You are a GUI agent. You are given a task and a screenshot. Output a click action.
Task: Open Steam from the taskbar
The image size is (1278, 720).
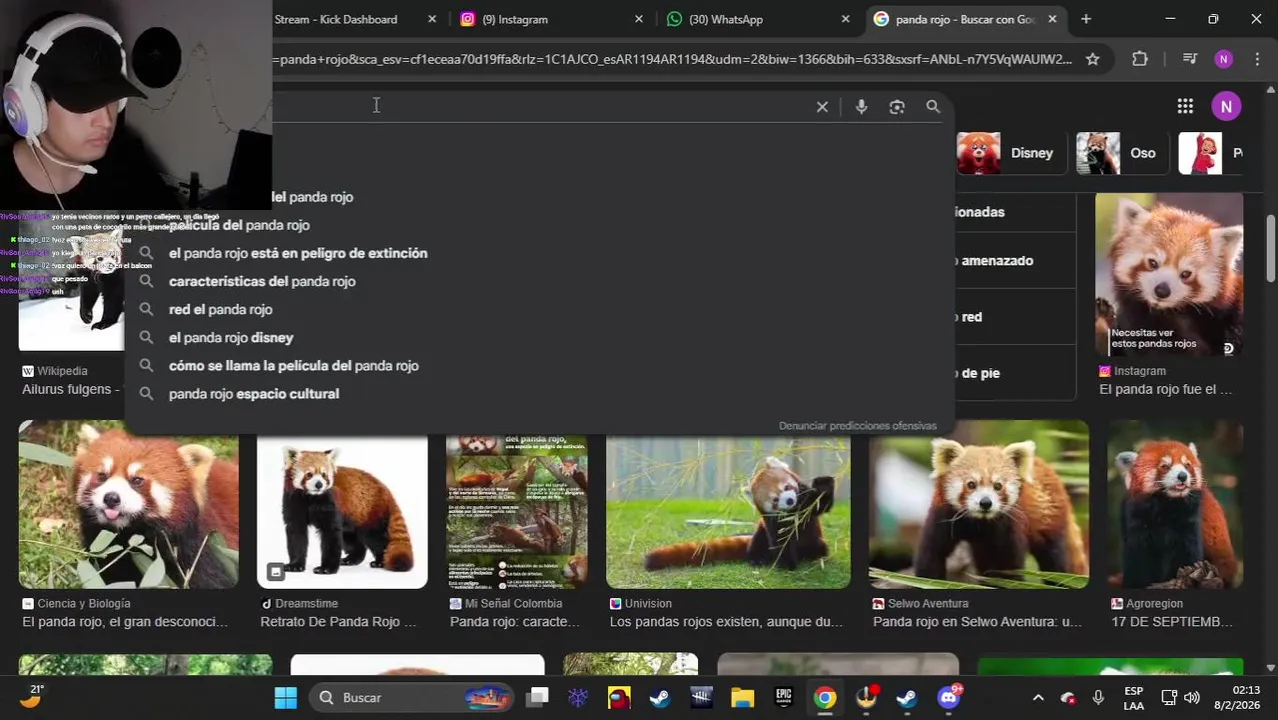click(660, 697)
